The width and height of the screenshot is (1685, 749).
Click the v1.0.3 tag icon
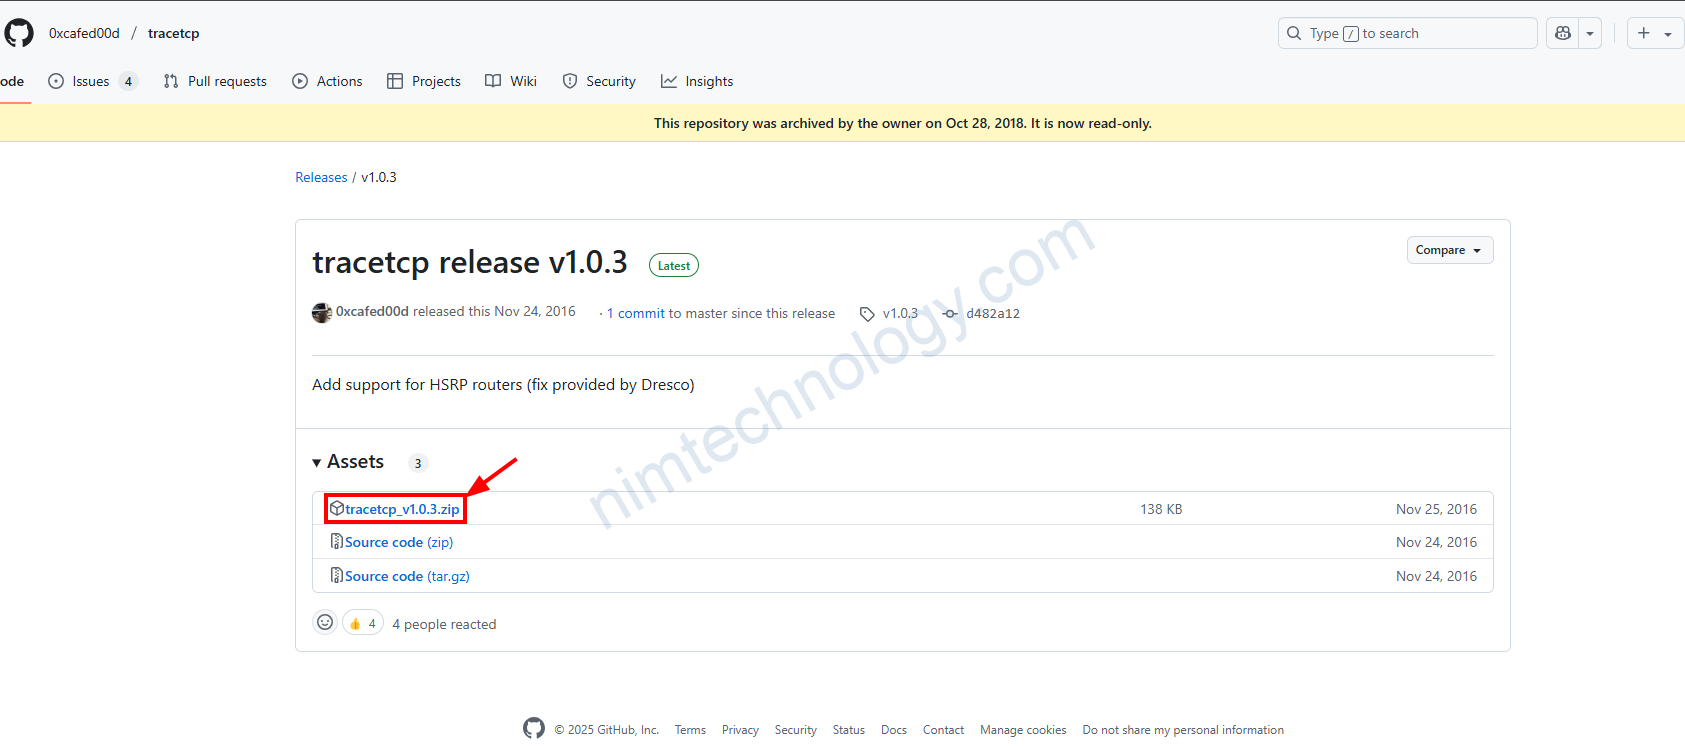867,314
